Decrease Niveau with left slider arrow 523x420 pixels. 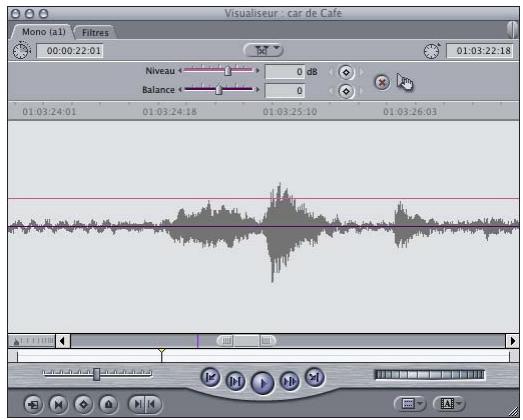coord(180,70)
